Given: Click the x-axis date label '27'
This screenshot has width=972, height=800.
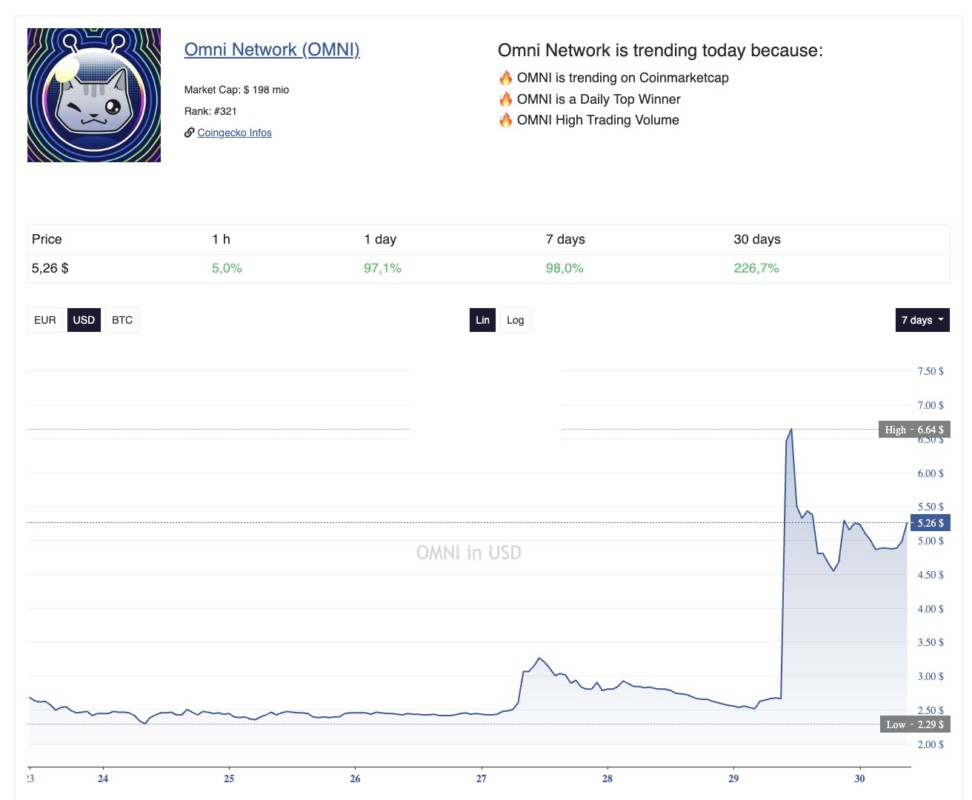Looking at the screenshot, I should pyautogui.click(x=481, y=779).
